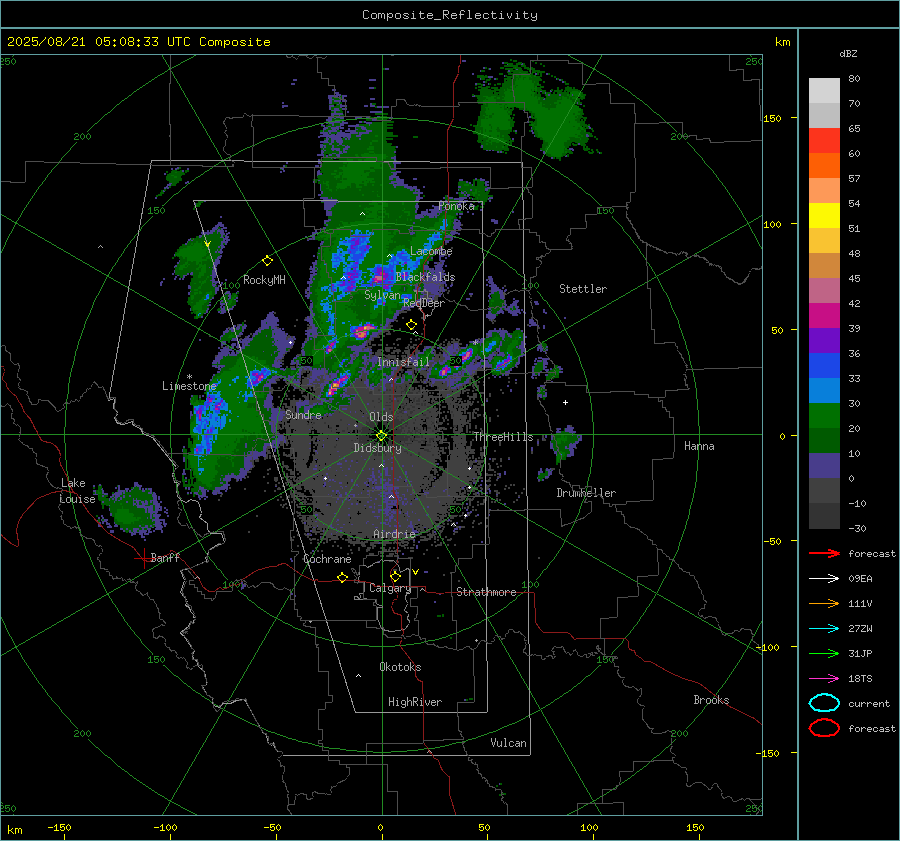Click the red forecast ellipse icon
The height and width of the screenshot is (841, 900).
[x=824, y=728]
